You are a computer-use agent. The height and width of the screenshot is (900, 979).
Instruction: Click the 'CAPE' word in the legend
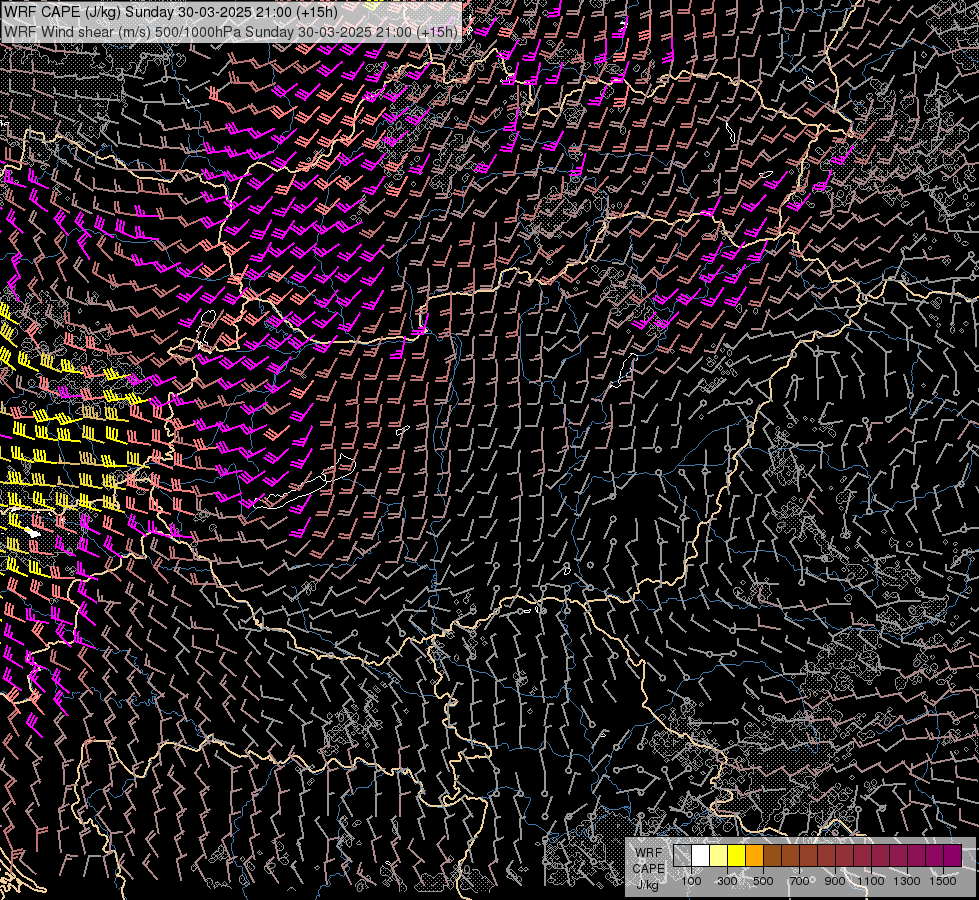(648, 868)
